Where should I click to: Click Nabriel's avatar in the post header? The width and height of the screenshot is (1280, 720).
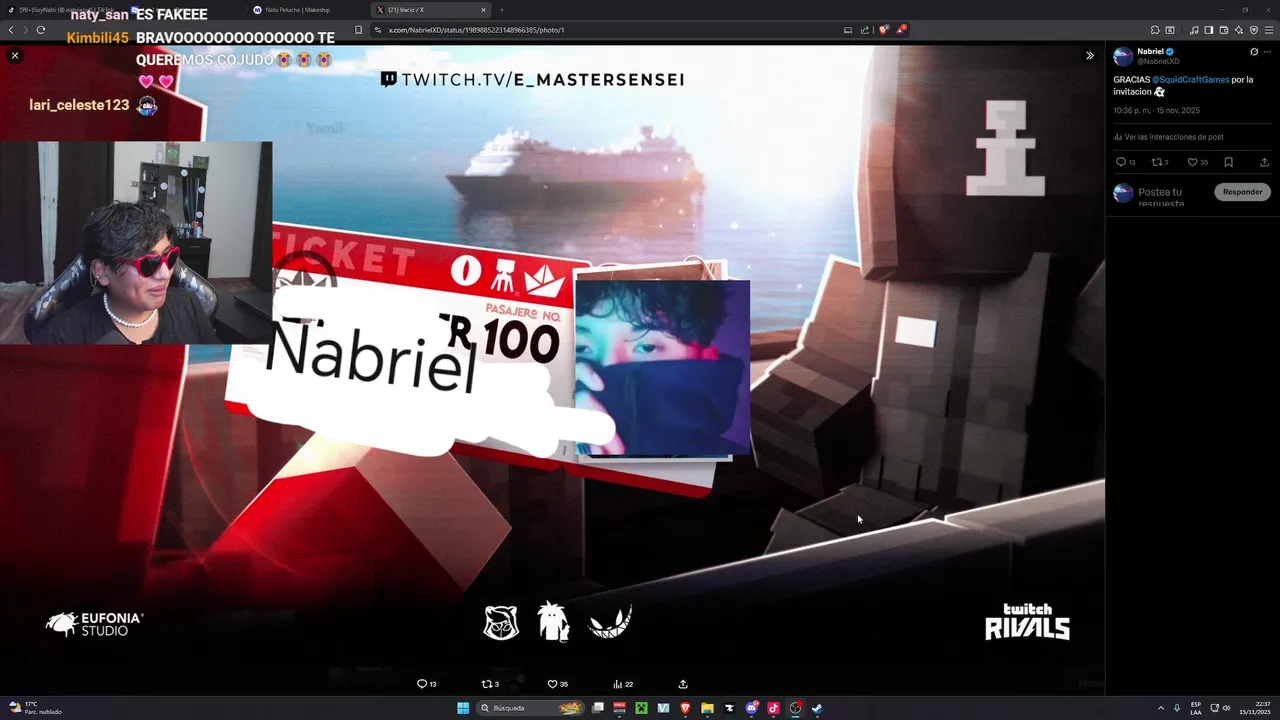tap(1123, 56)
